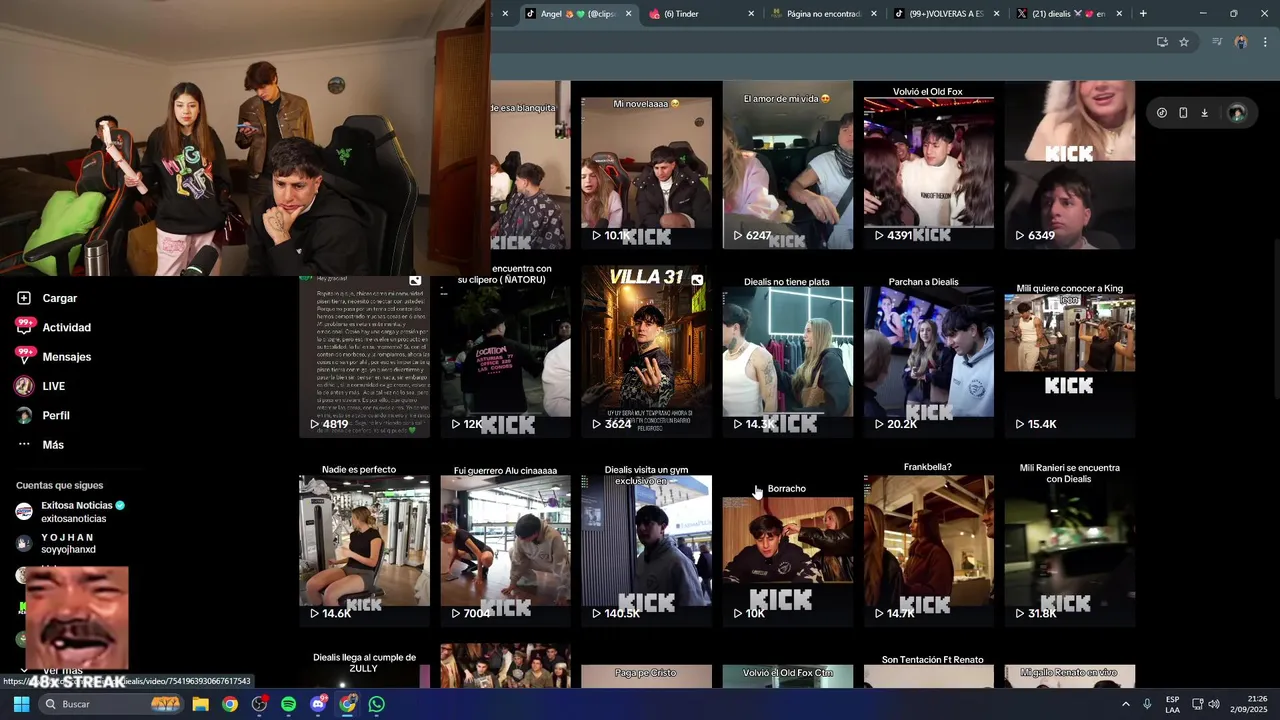Viewport: 1280px width, 720px height.
Task: Open the su clipero (ÑATORU) video
Action: point(505,350)
